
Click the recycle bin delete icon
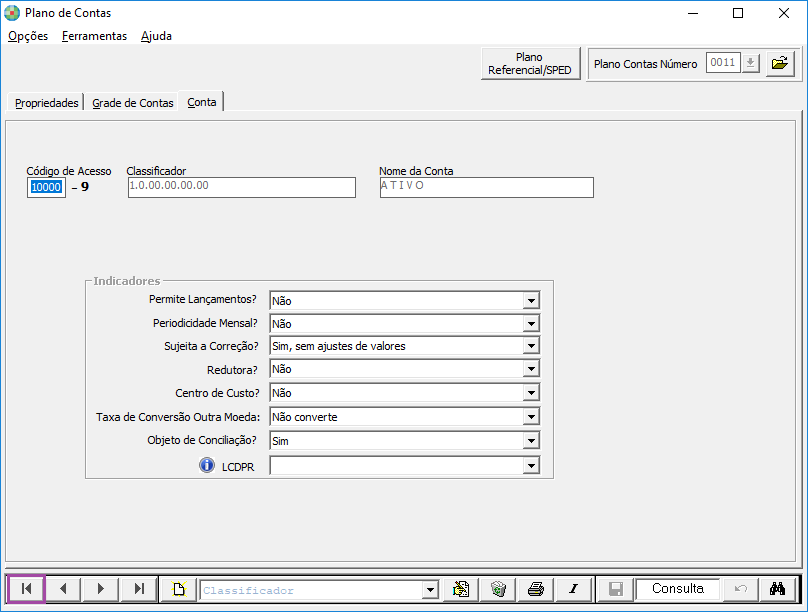497,589
